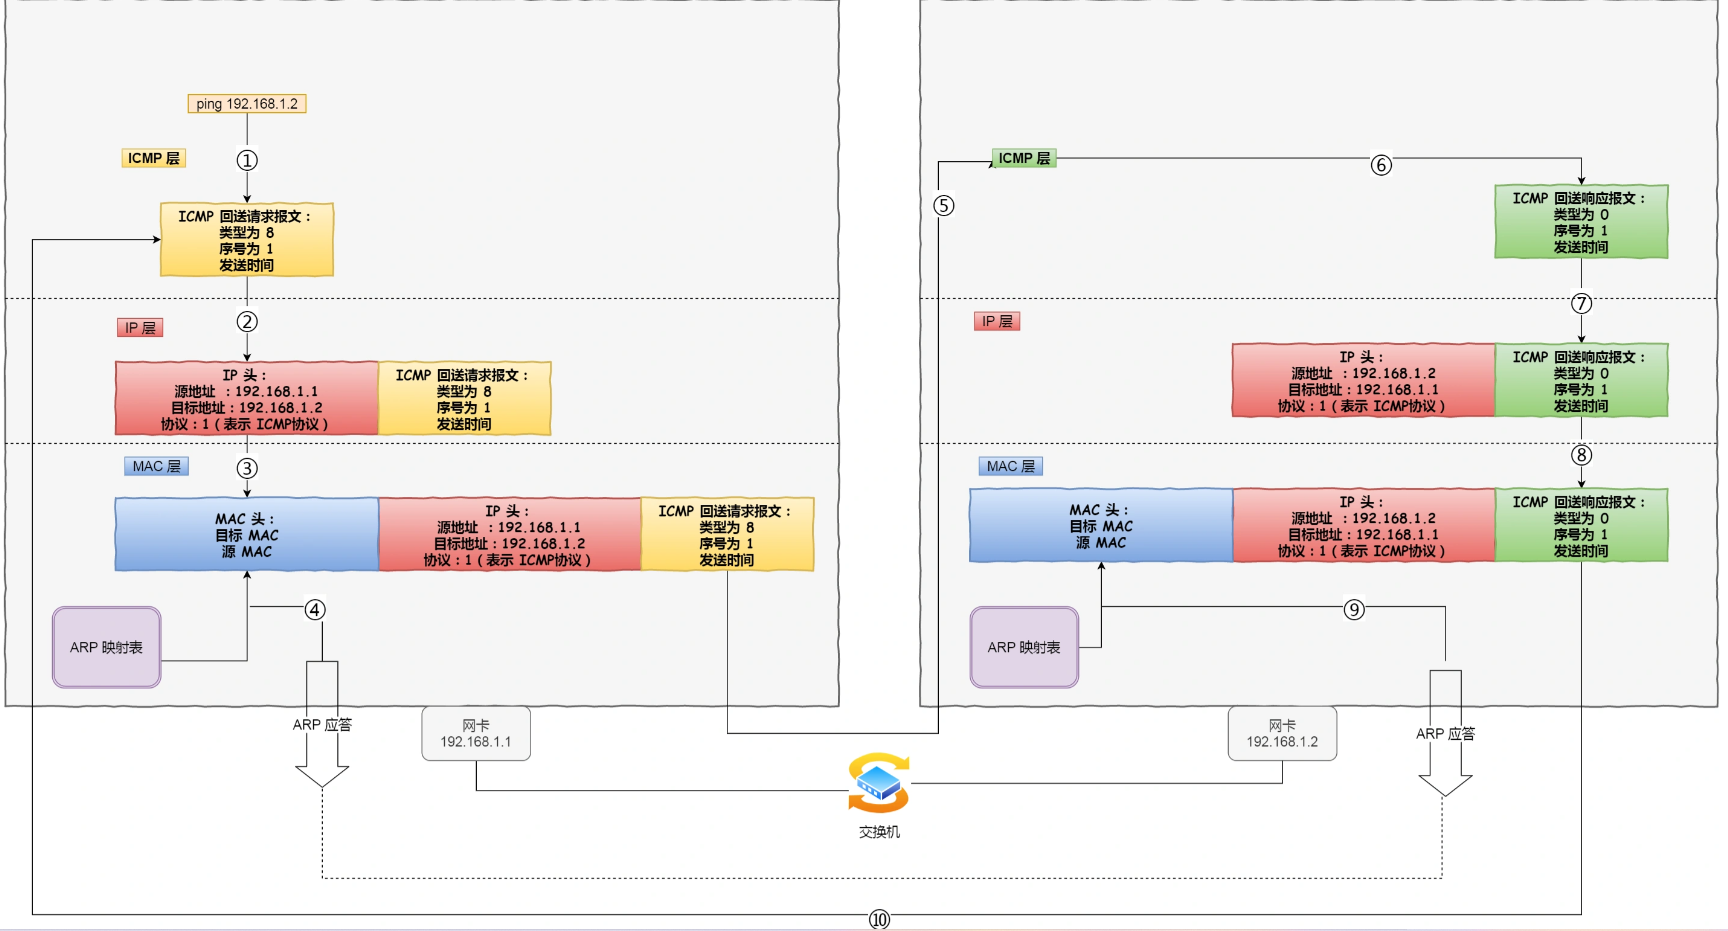Click the right host's 'ARP 映射表' box

pos(1025,647)
